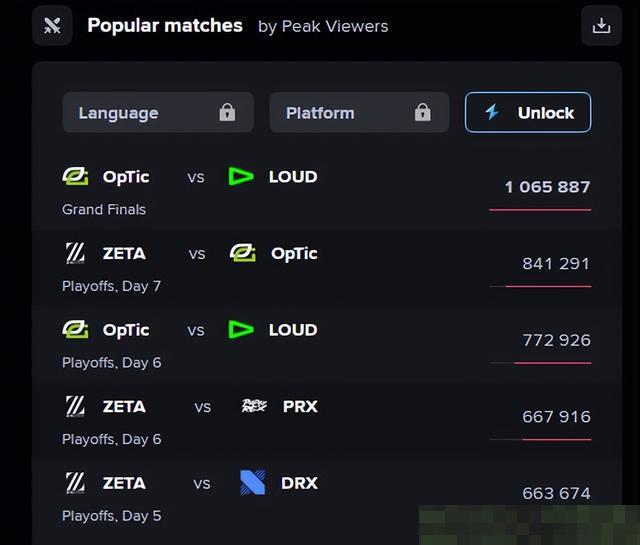Click the download export icon

coord(601,26)
